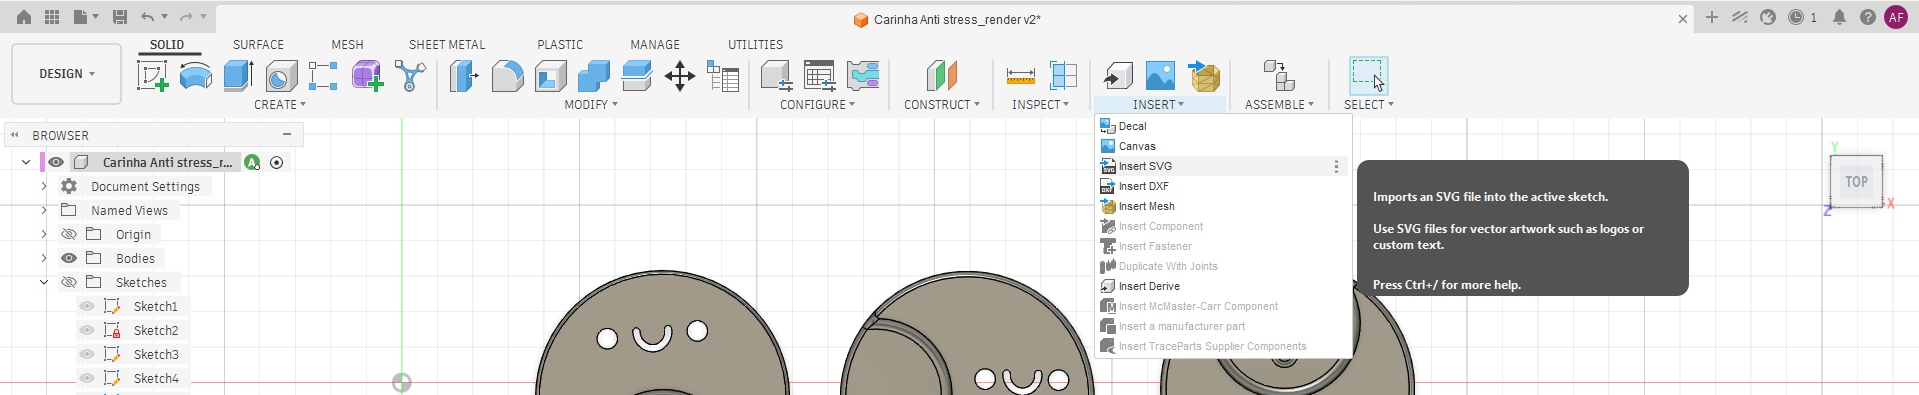Undo the last action

[147, 17]
